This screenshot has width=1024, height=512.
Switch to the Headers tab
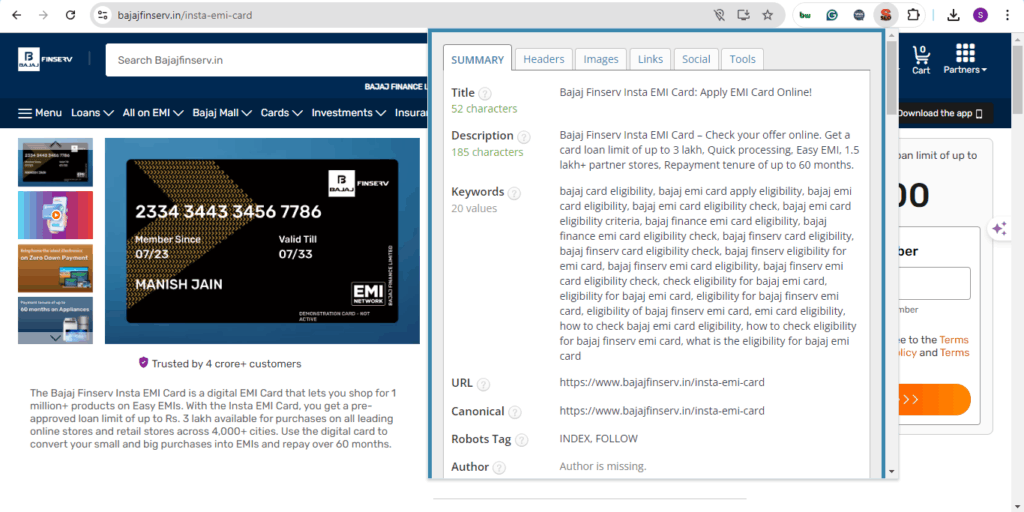click(x=543, y=59)
